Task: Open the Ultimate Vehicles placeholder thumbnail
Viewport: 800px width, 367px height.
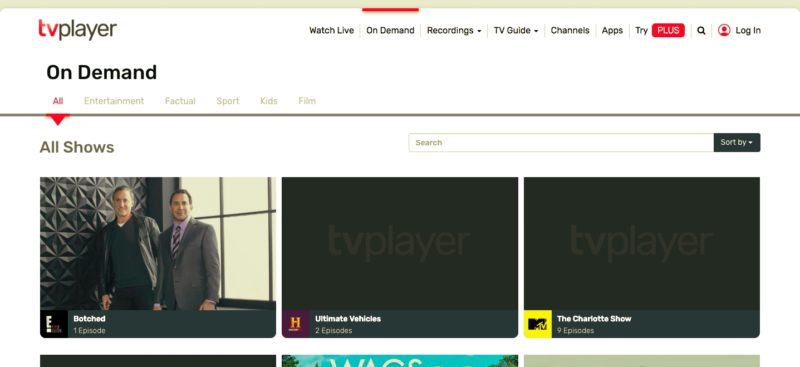Action: [x=400, y=243]
